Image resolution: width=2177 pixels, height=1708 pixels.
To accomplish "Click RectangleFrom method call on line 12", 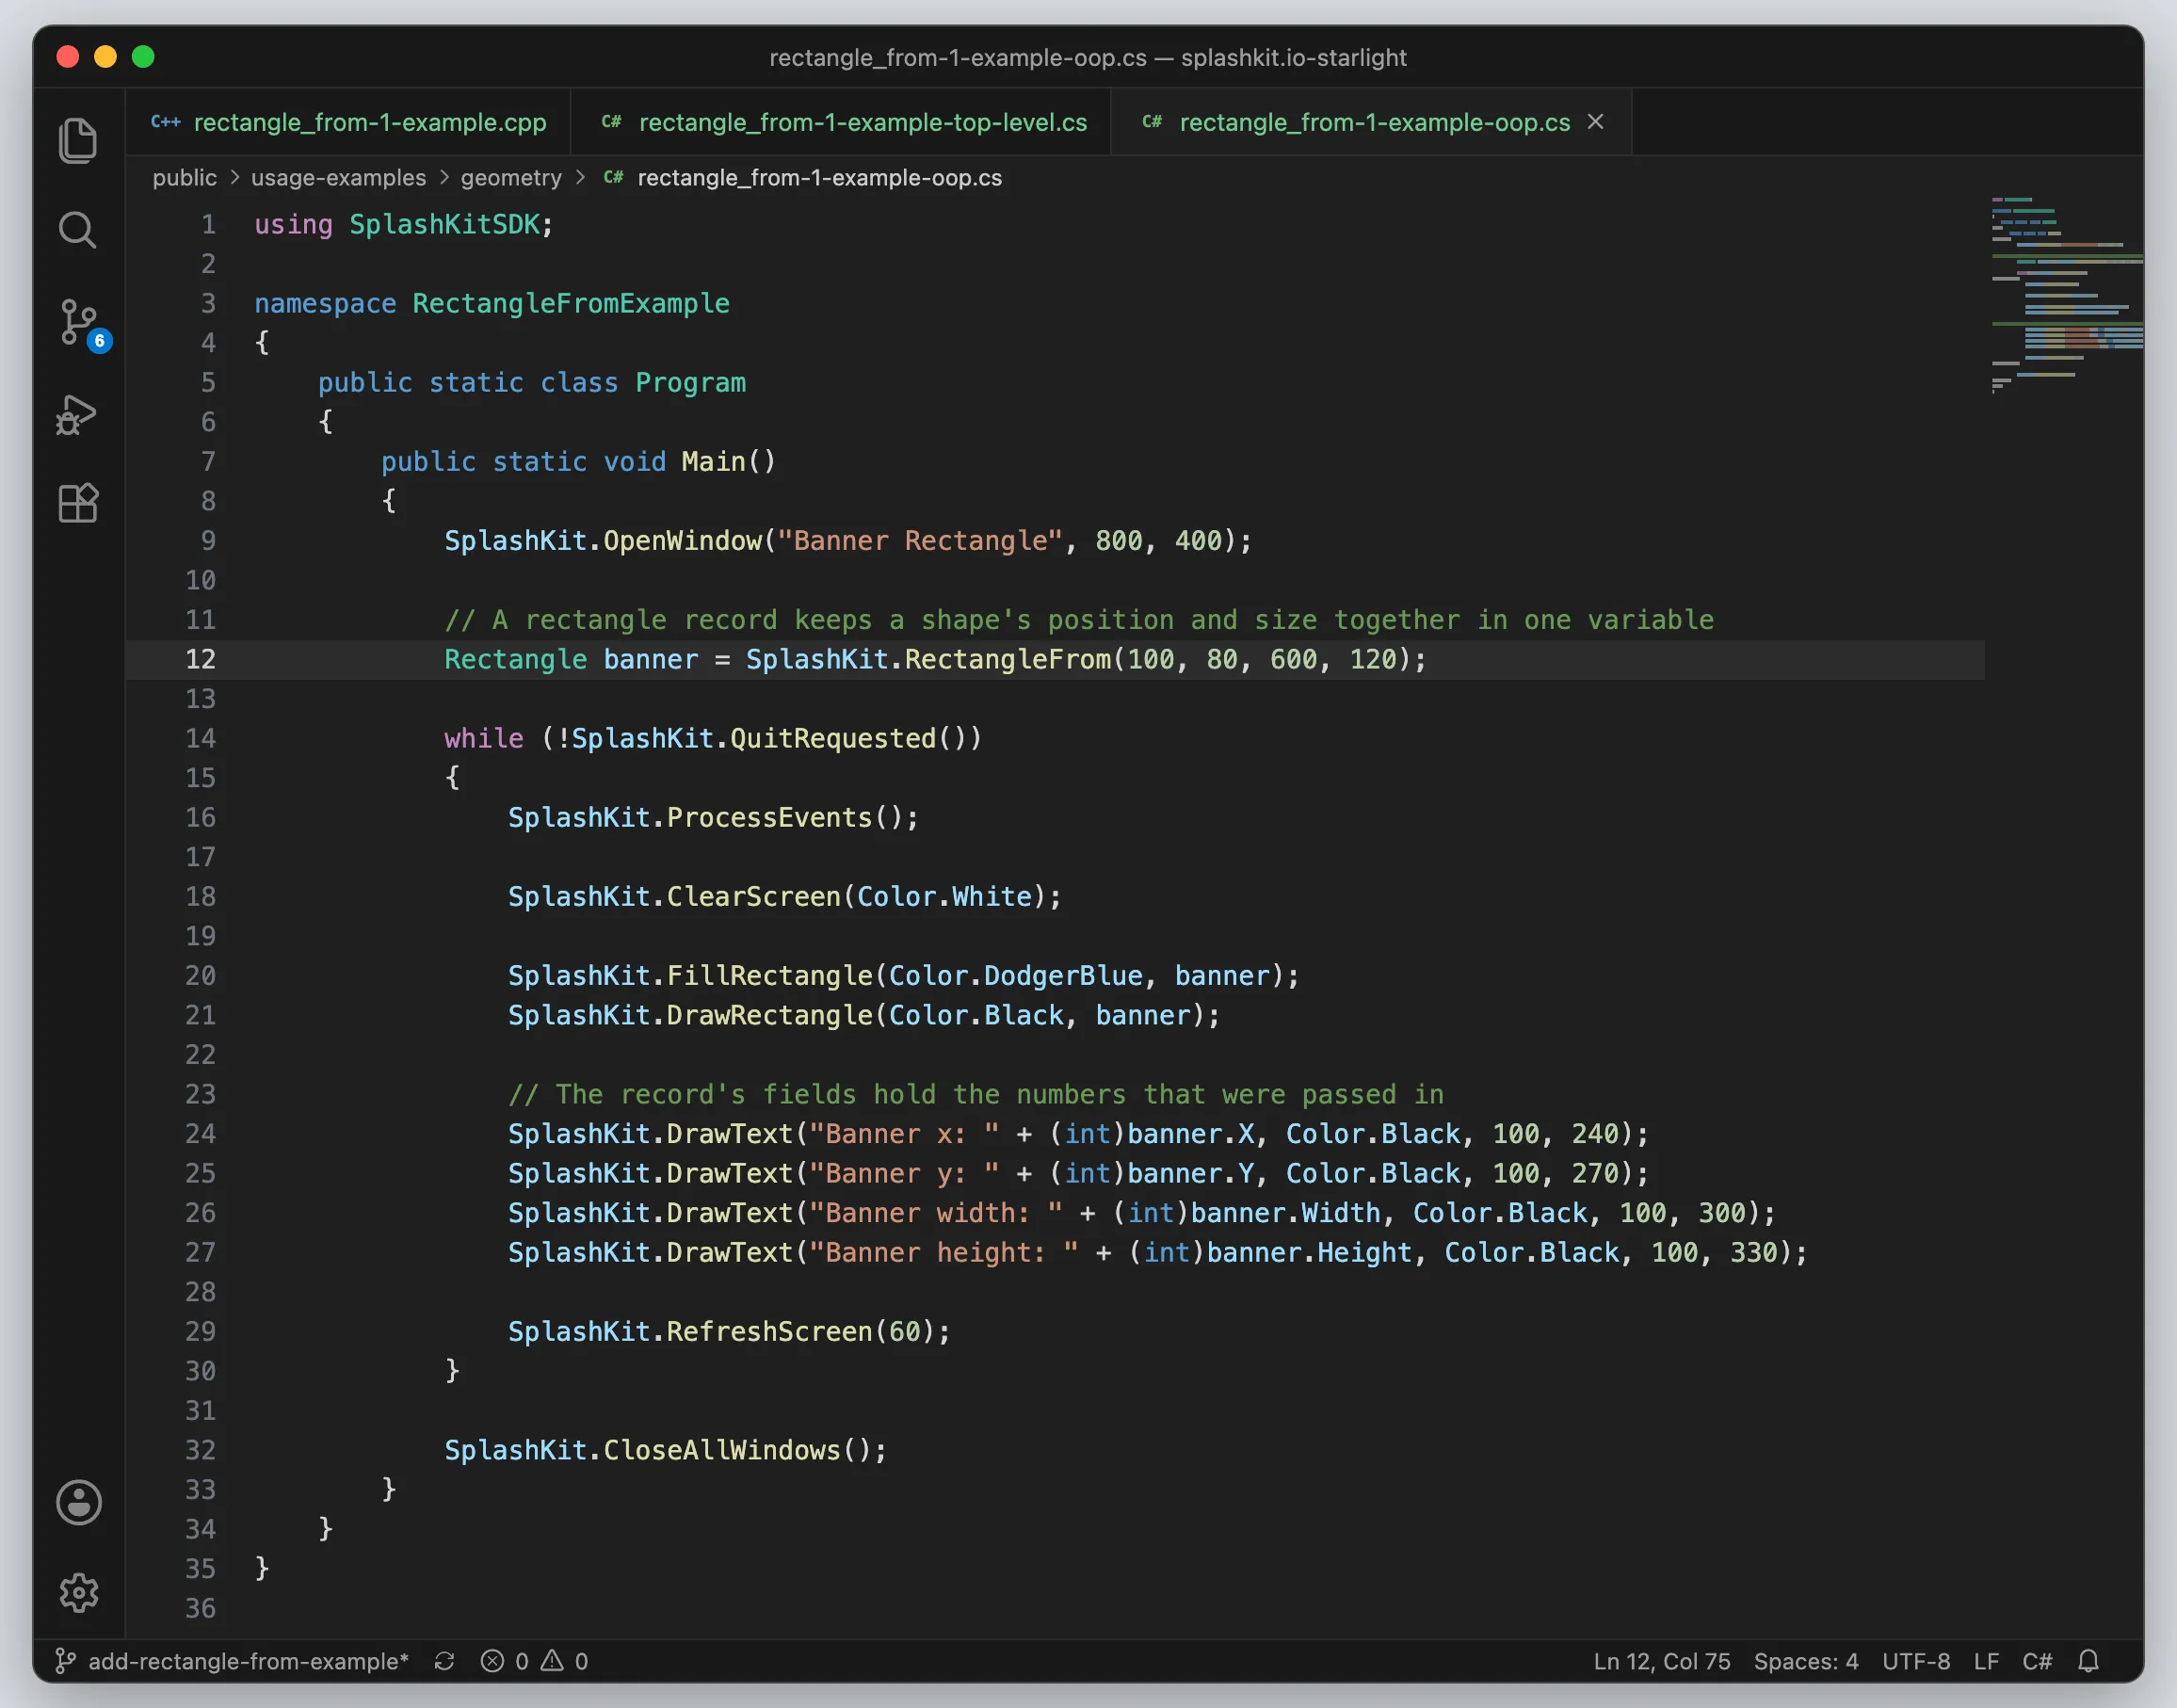I will click(1007, 659).
